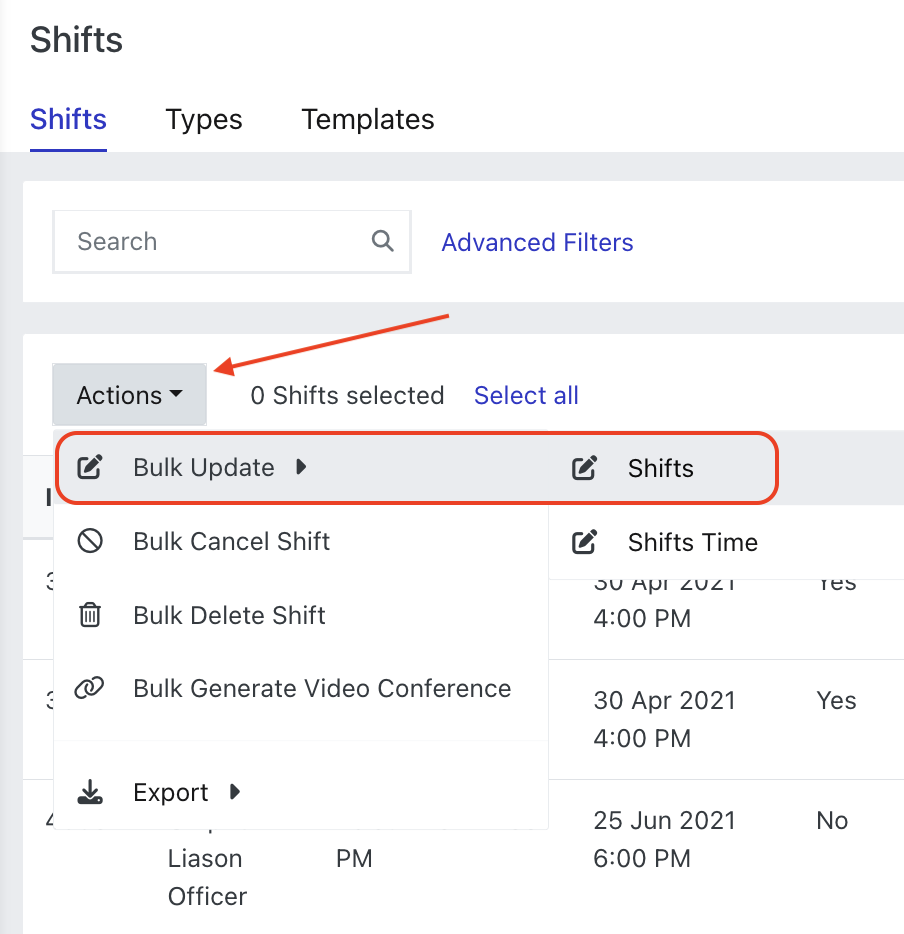
Task: Choose Bulk Generate Video Conference menu text
Action: (x=322, y=689)
